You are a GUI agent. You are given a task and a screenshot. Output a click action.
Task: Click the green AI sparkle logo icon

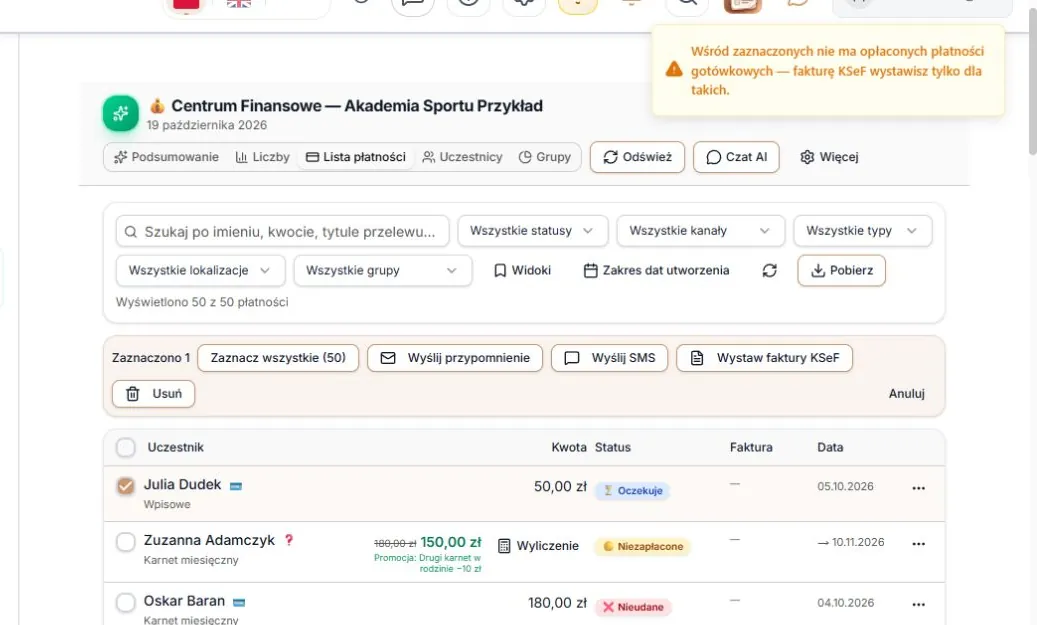coord(120,114)
